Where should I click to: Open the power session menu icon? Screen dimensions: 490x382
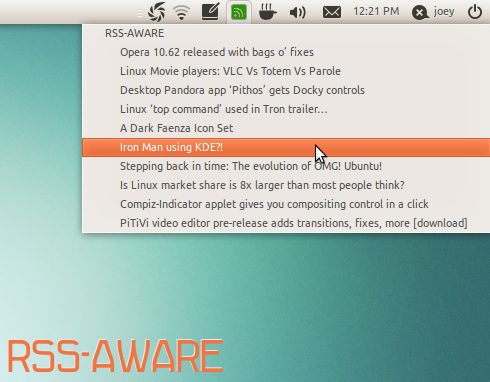[475, 12]
